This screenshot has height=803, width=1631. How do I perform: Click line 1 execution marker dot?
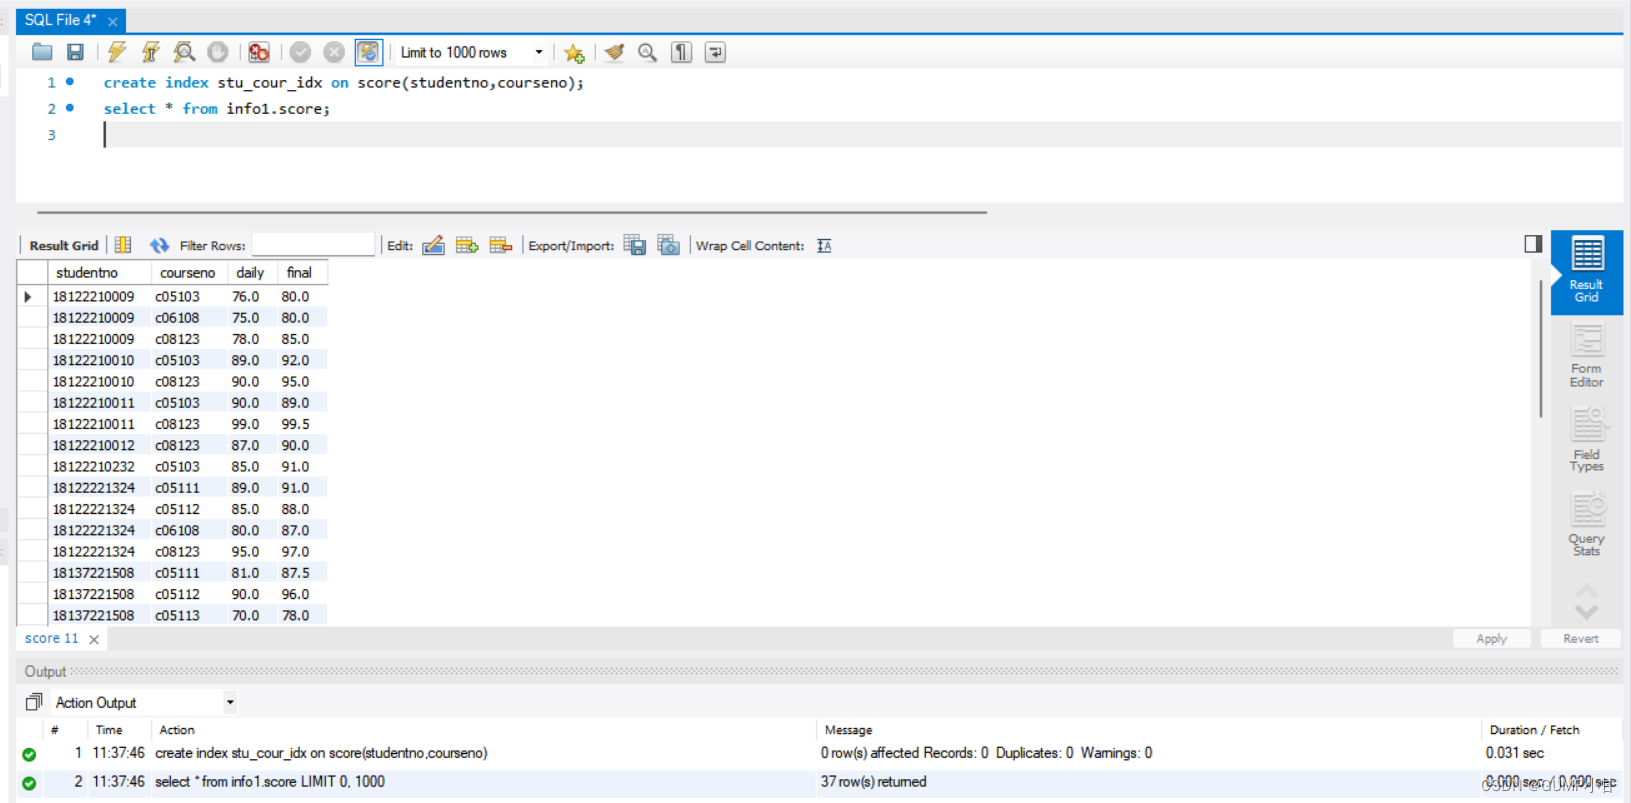[x=70, y=82]
